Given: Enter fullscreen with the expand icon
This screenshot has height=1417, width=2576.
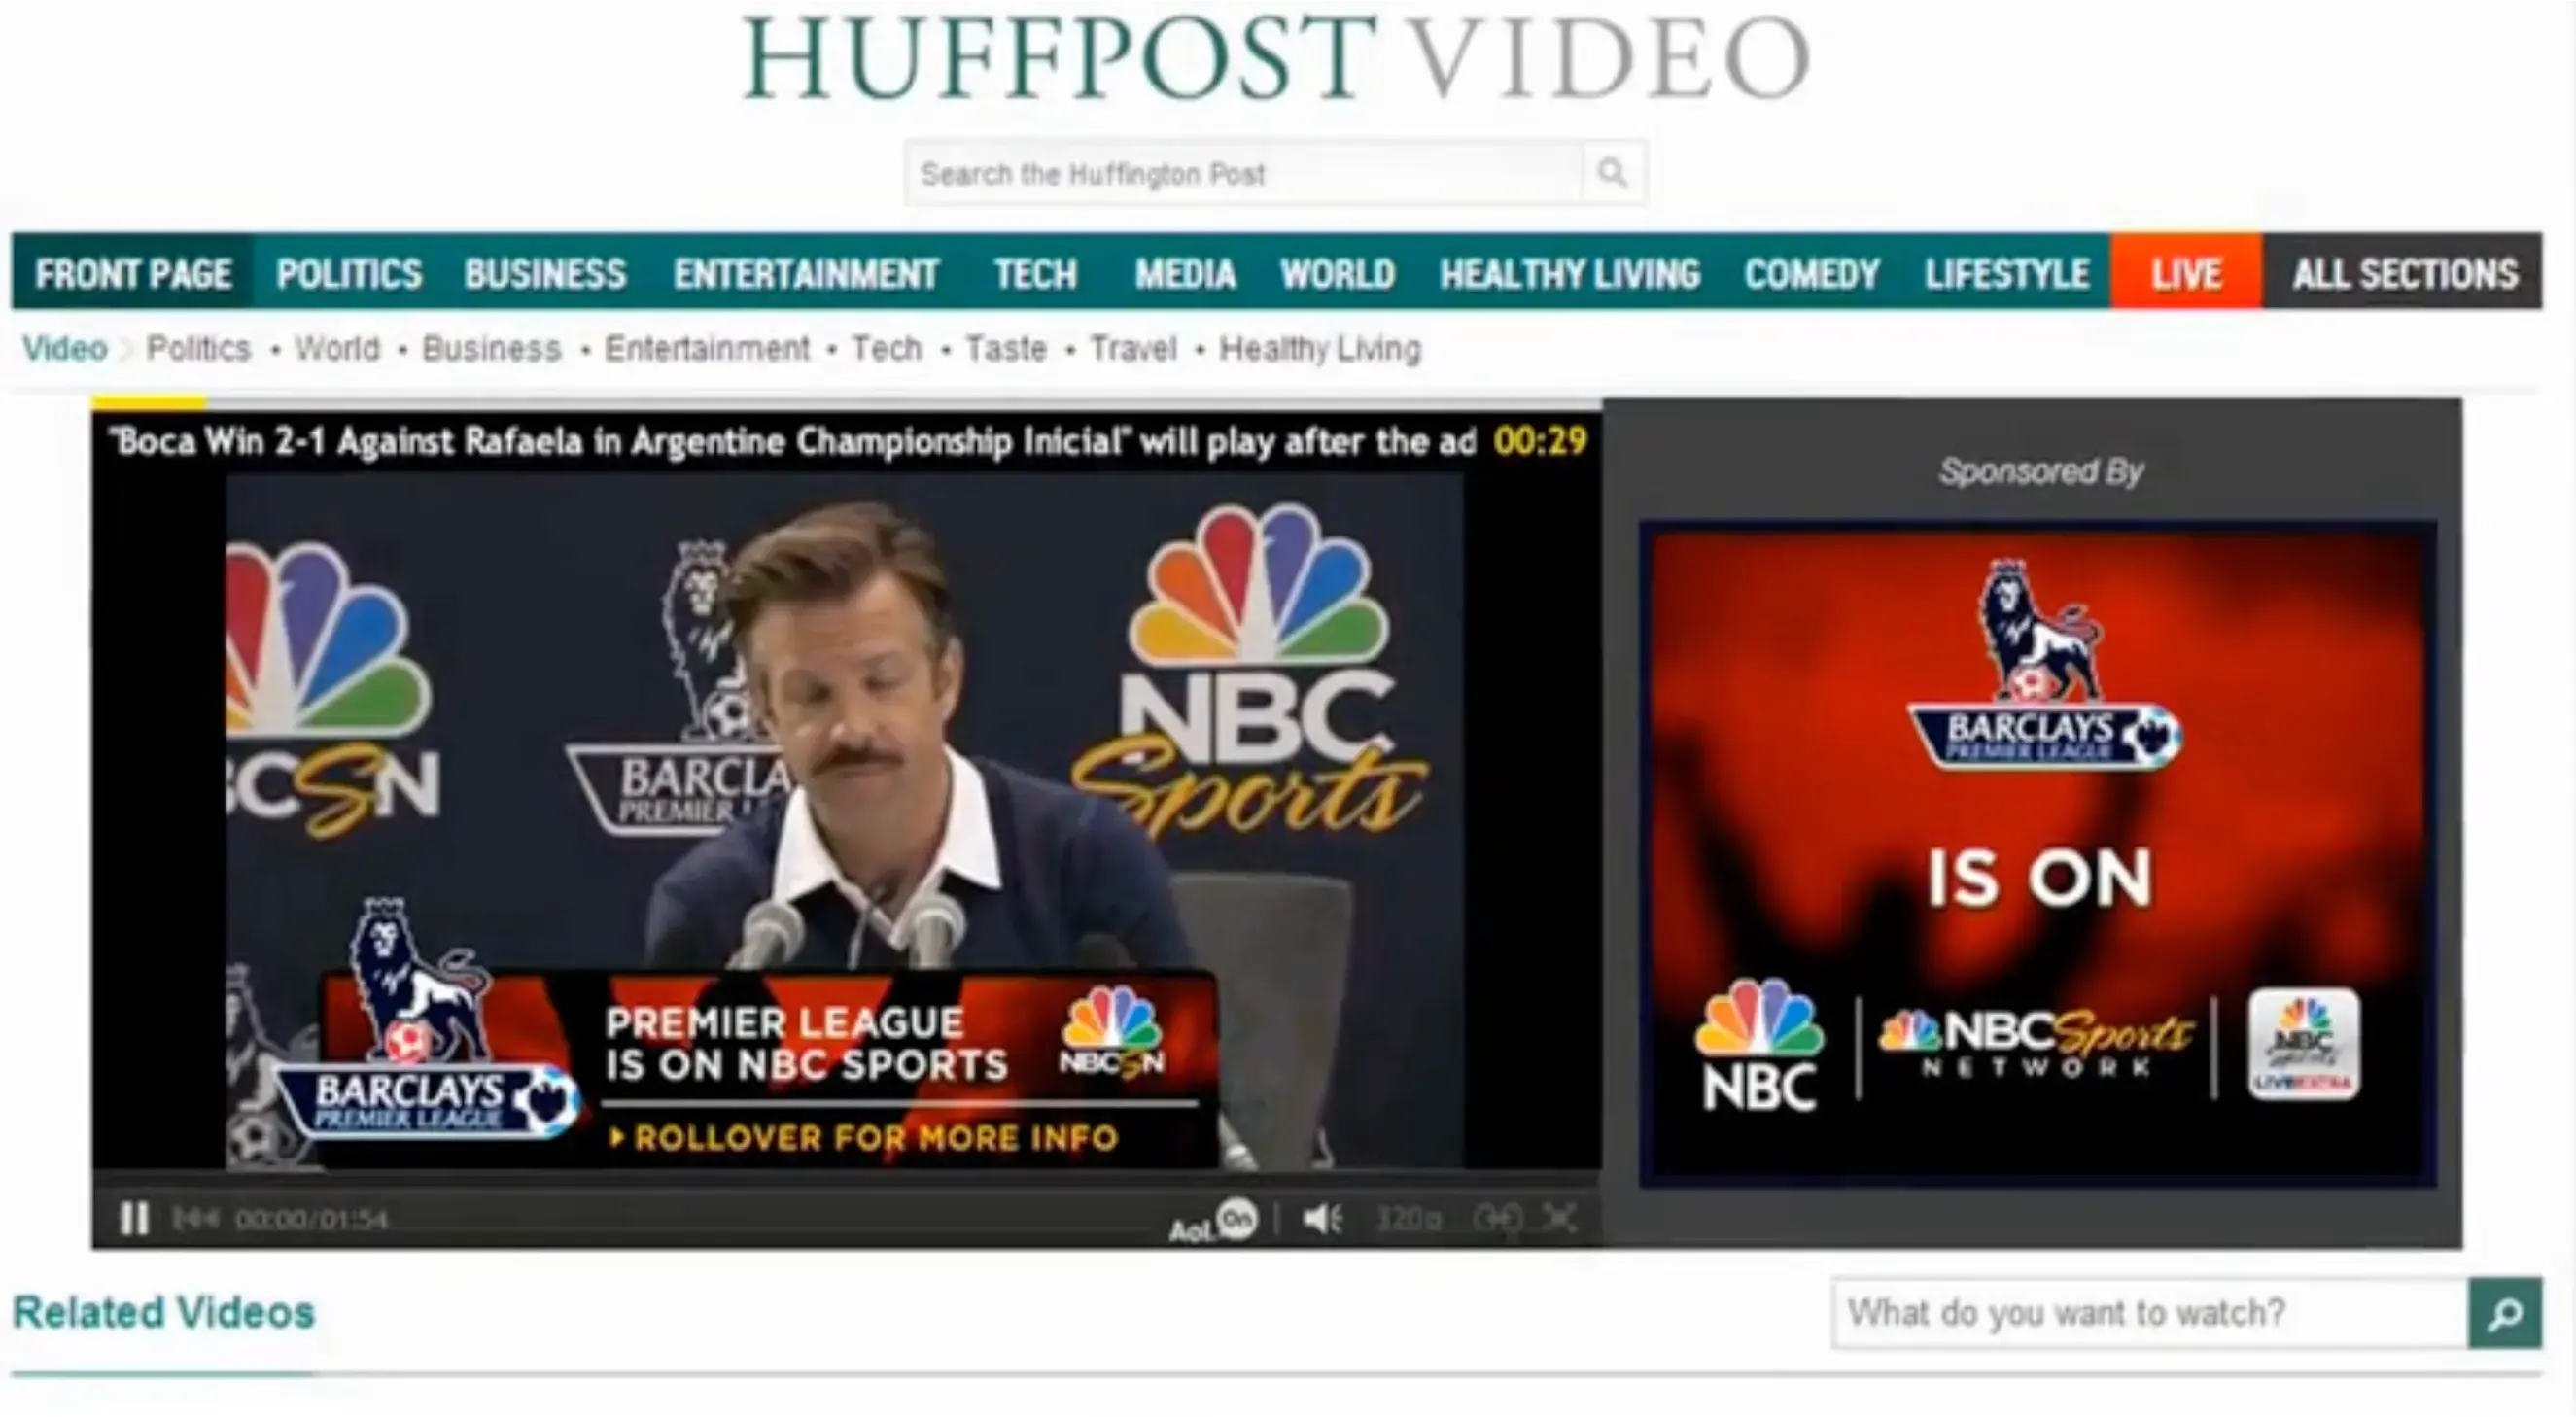Looking at the screenshot, I should click(1559, 1218).
